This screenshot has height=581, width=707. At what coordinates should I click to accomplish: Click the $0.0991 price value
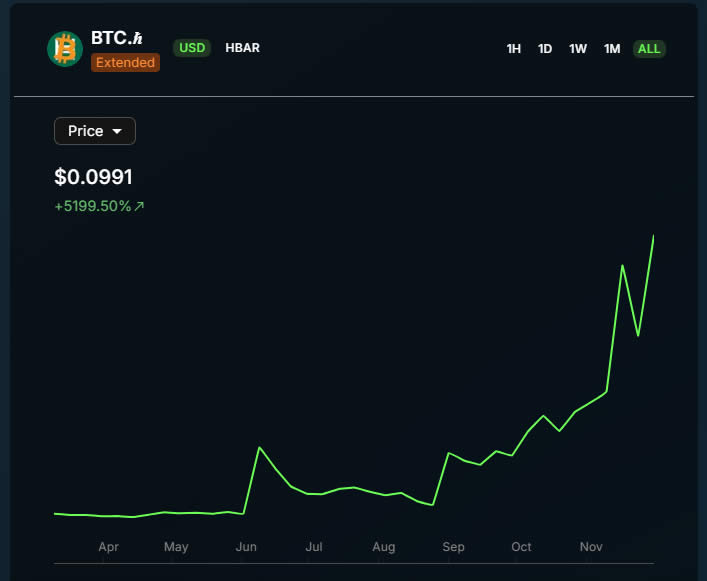(x=93, y=177)
